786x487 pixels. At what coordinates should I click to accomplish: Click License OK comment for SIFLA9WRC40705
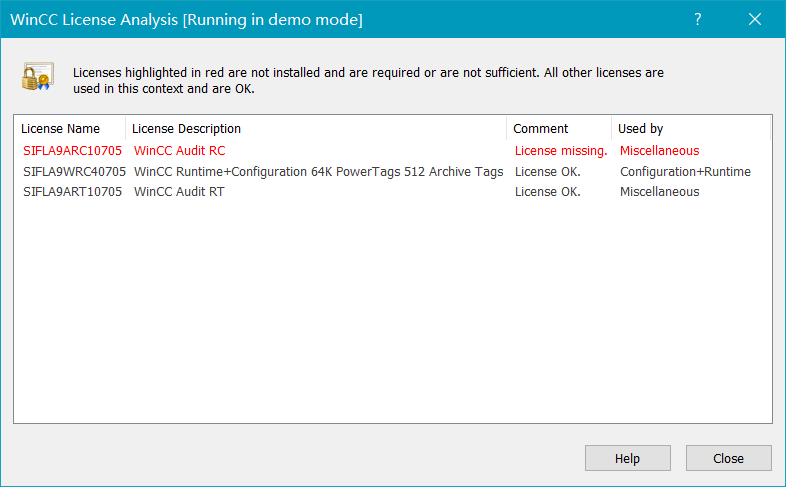pos(548,172)
